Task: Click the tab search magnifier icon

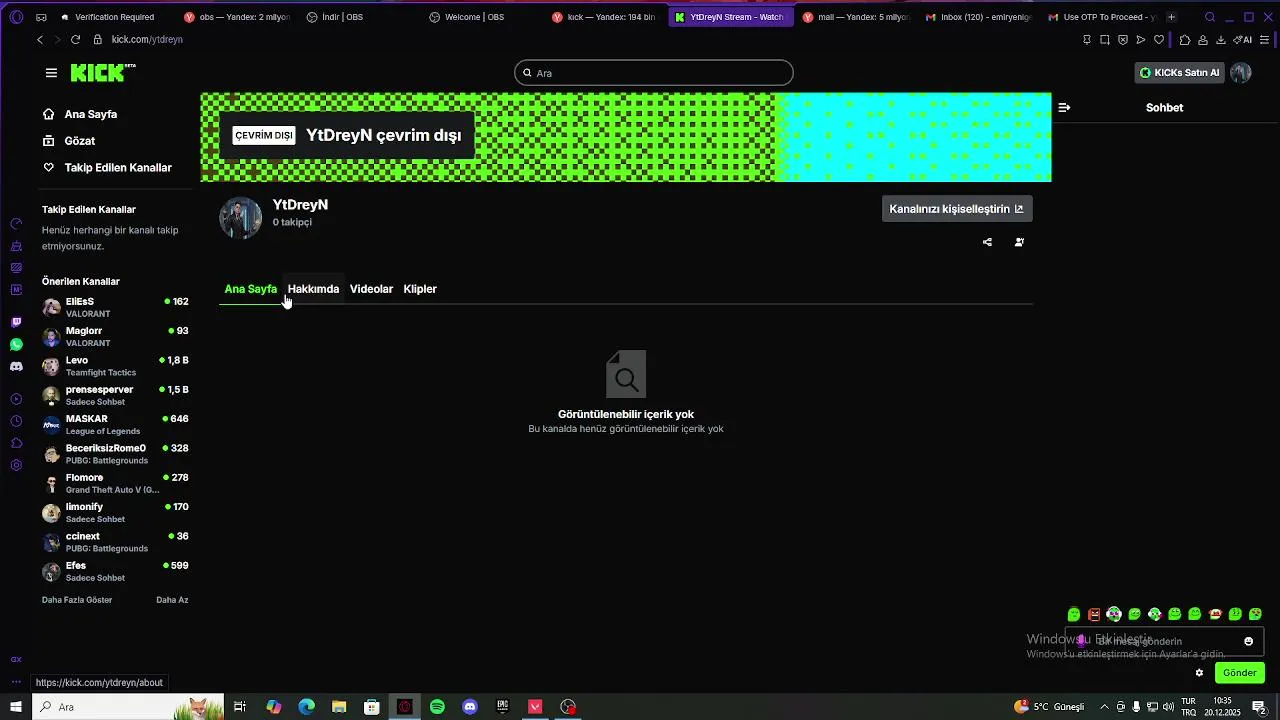Action: point(1210,17)
